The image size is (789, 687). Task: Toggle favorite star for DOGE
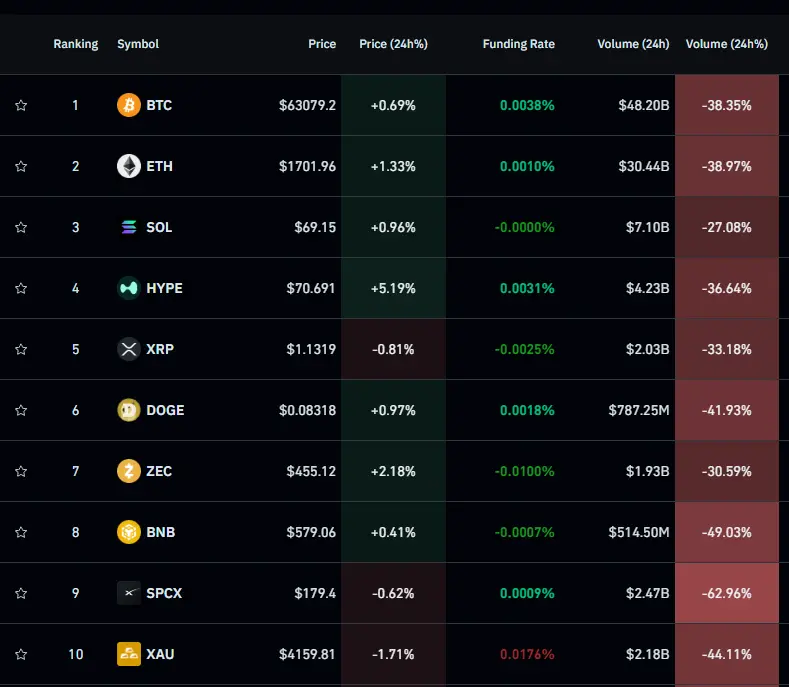point(21,410)
